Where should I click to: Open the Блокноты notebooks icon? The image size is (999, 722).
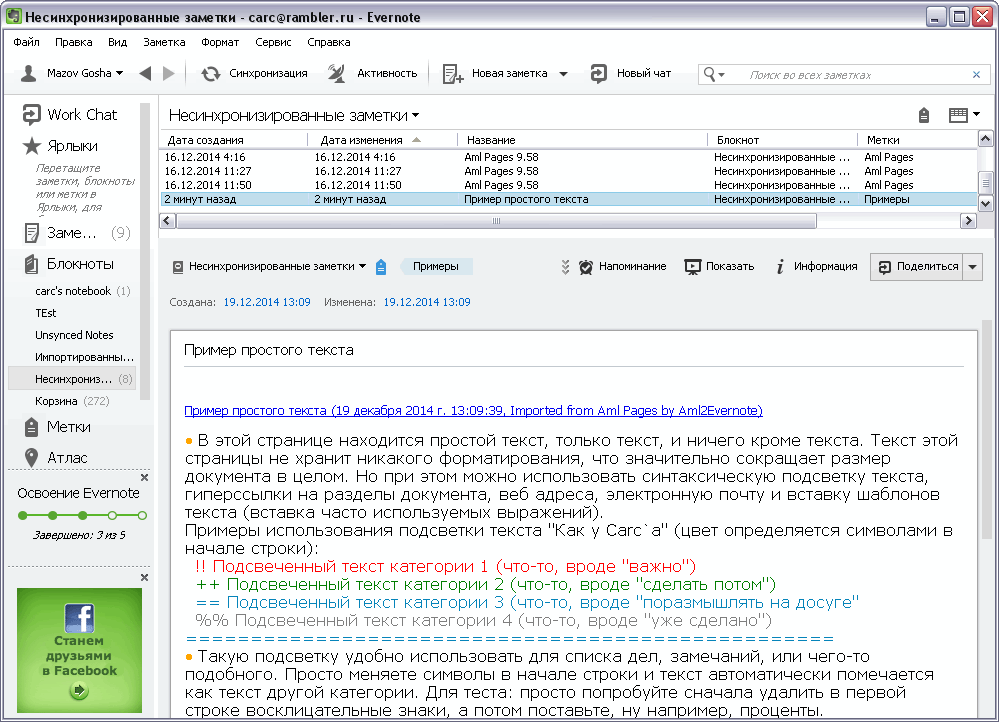coord(31,264)
